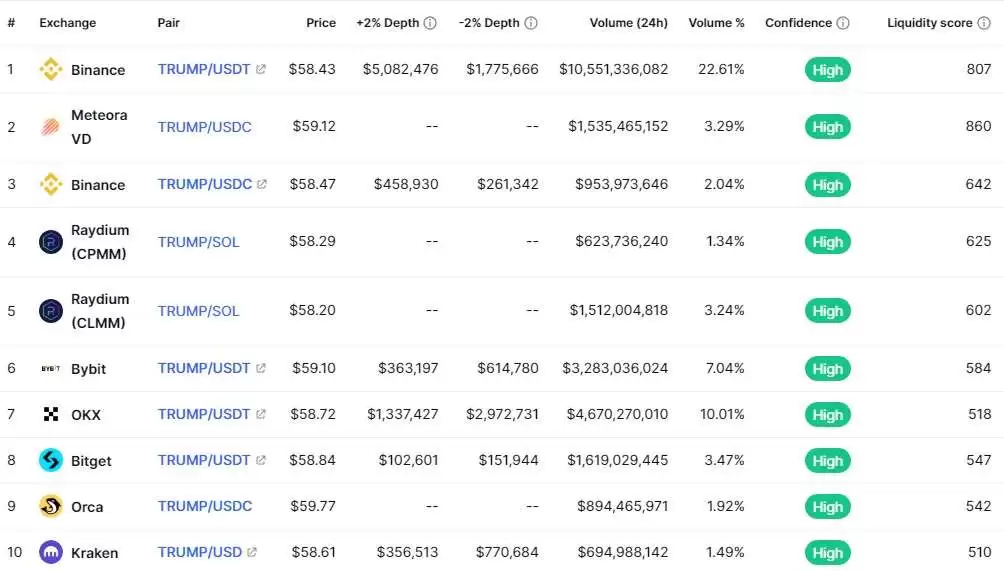The image size is (1004, 571).
Task: Click the High confidence badge for OKX
Action: click(827, 415)
